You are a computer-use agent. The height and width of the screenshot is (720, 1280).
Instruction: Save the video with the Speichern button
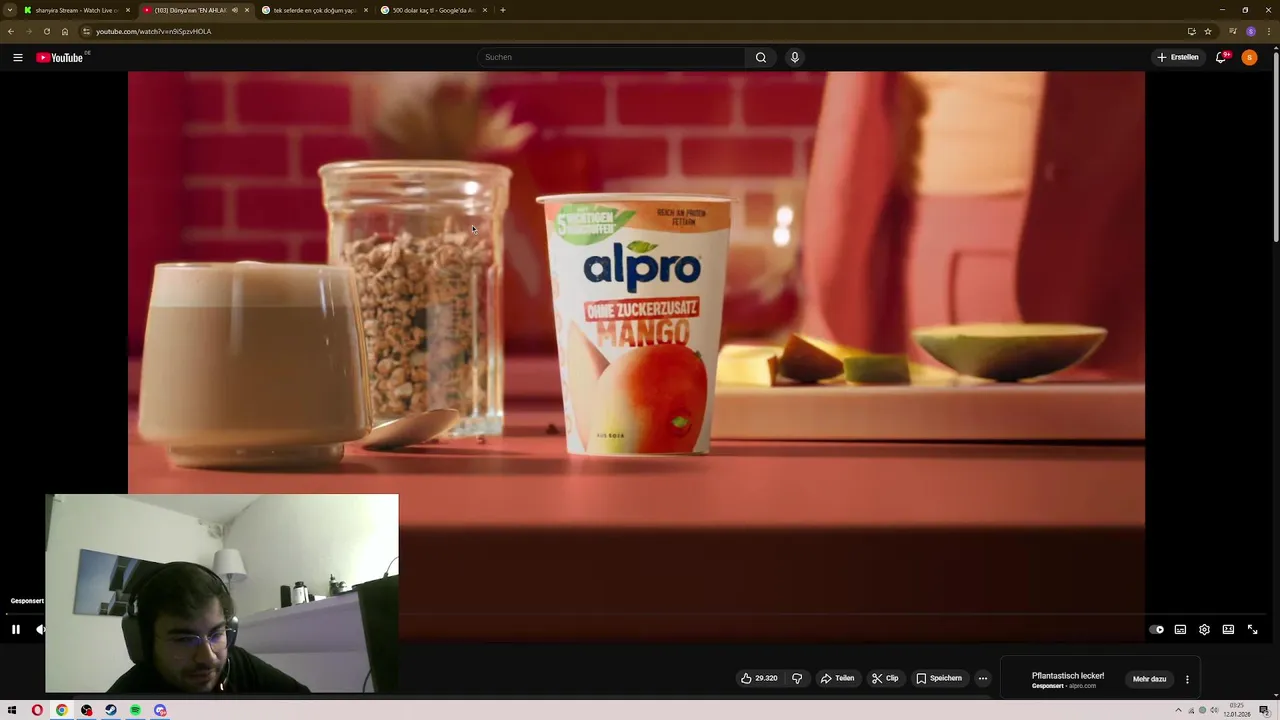point(939,678)
